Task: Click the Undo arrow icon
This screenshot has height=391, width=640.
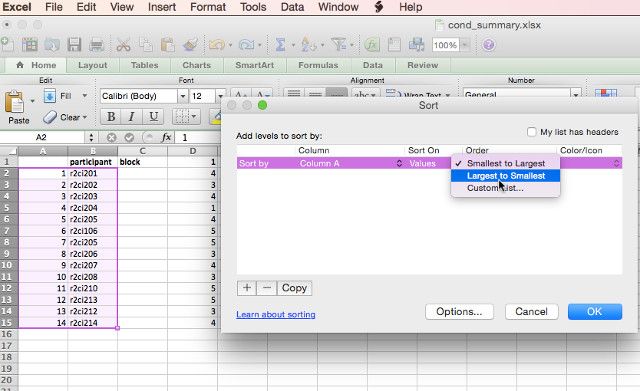Action: [x=216, y=44]
